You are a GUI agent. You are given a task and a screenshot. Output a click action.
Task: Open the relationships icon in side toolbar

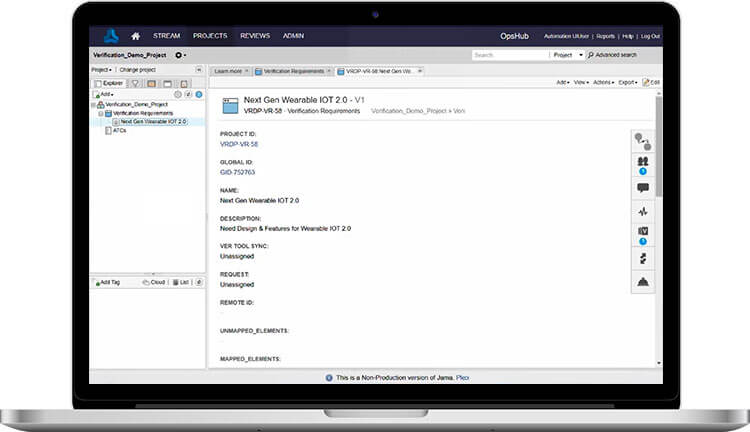[x=643, y=141]
